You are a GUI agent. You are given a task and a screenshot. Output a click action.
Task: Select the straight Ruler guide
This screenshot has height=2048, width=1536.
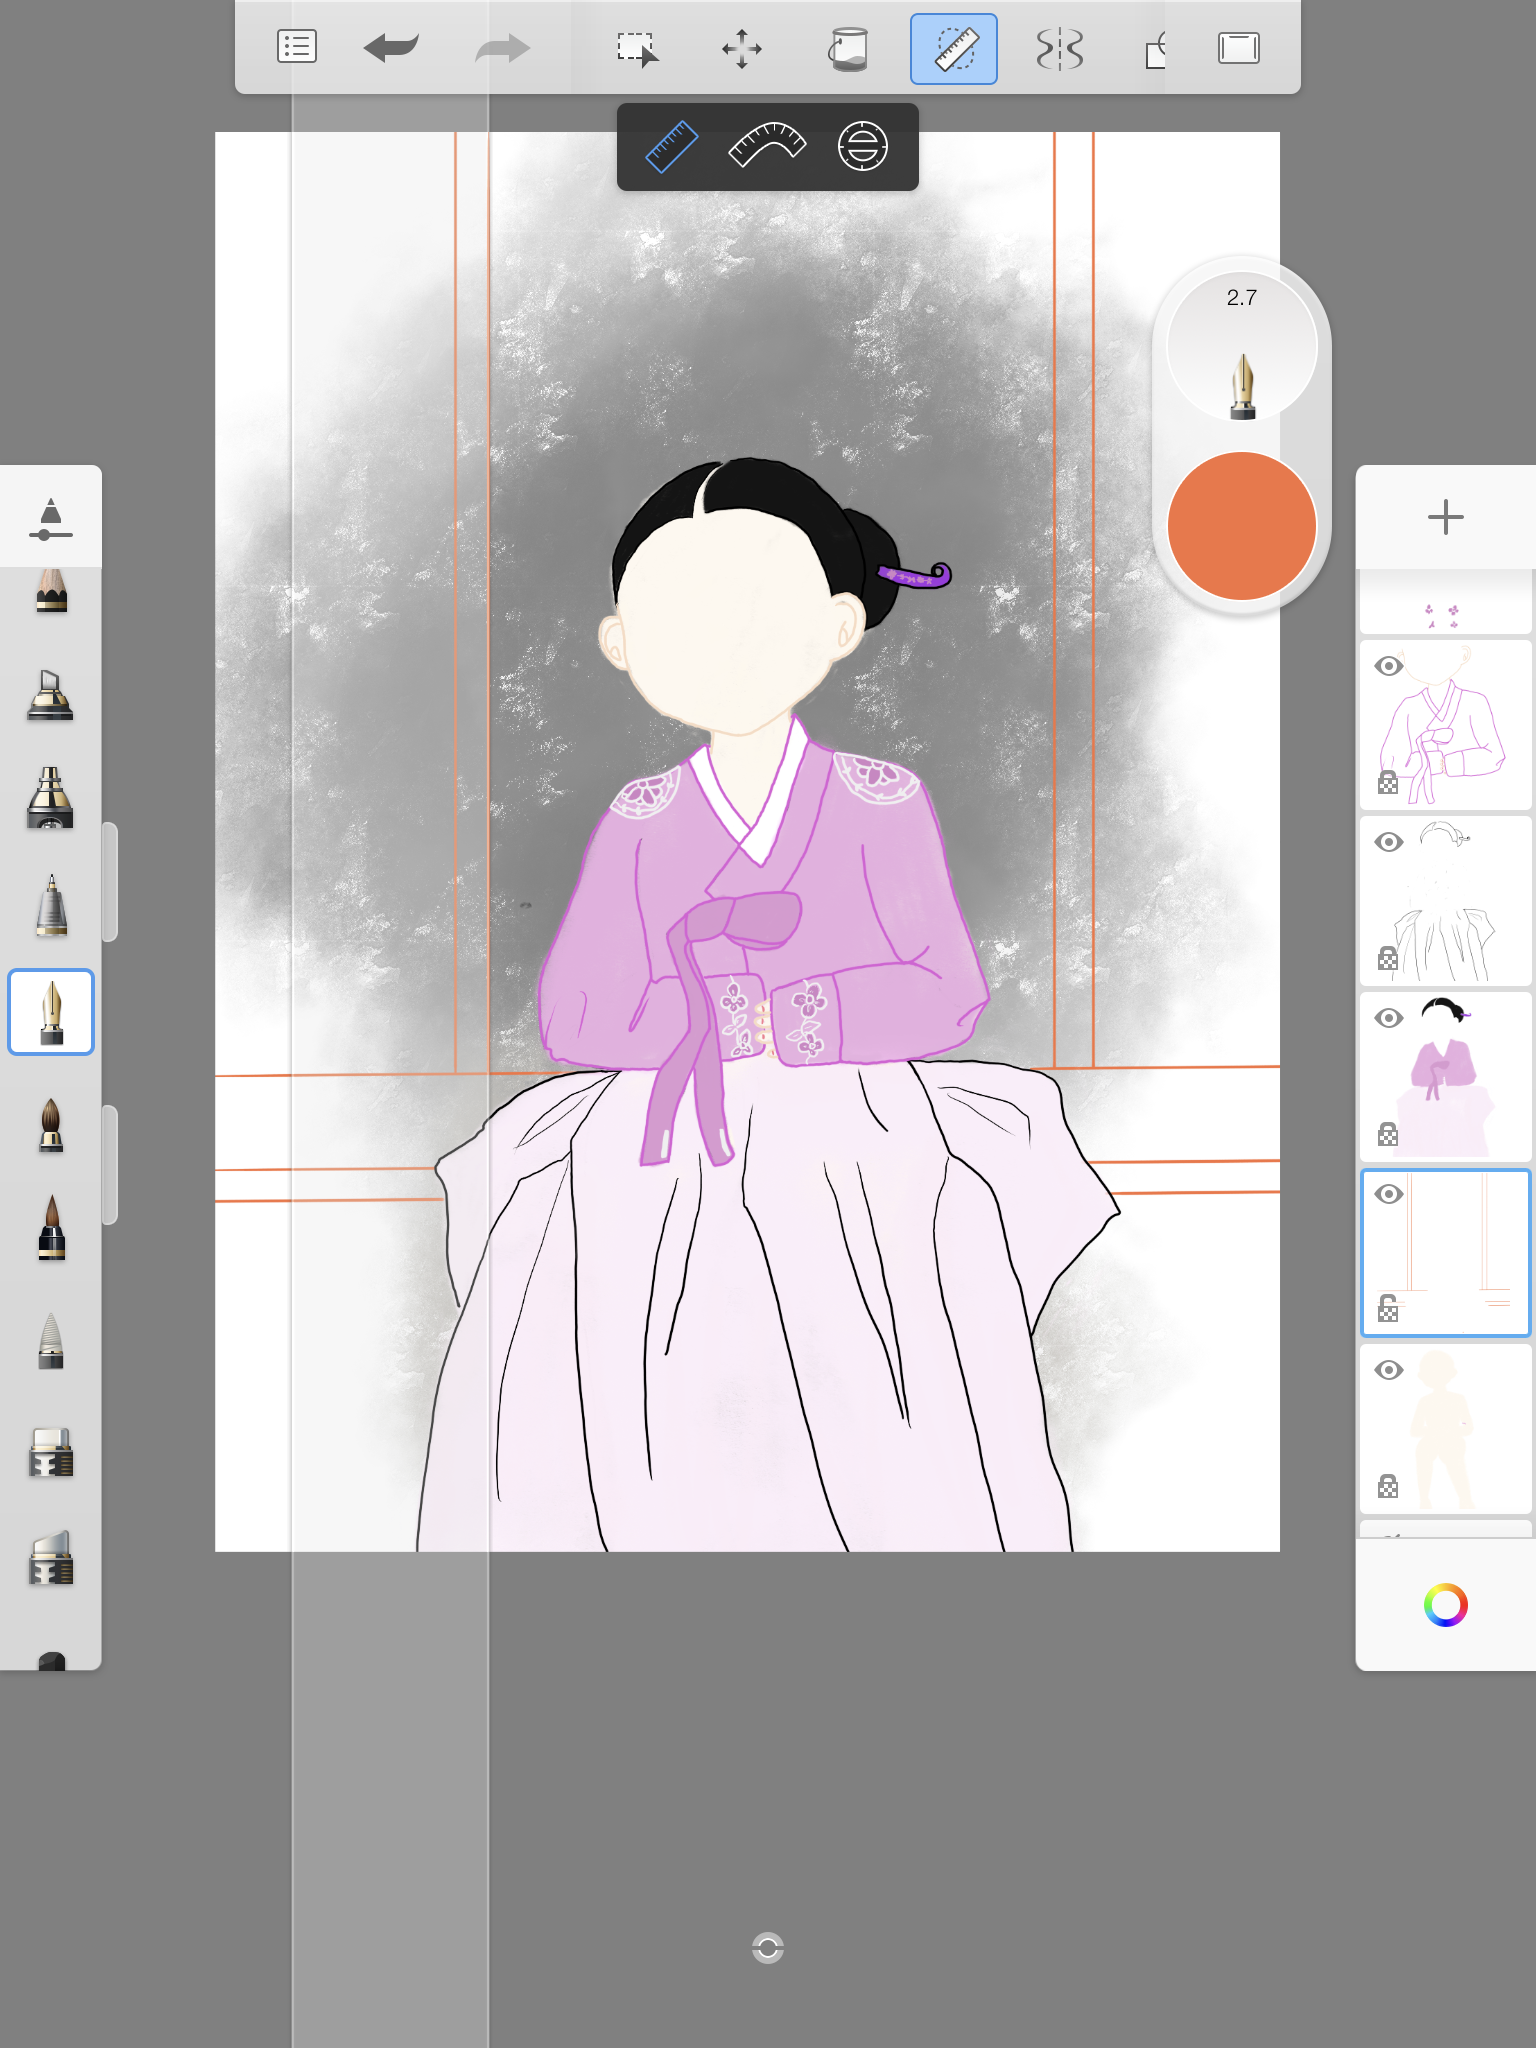(672, 147)
